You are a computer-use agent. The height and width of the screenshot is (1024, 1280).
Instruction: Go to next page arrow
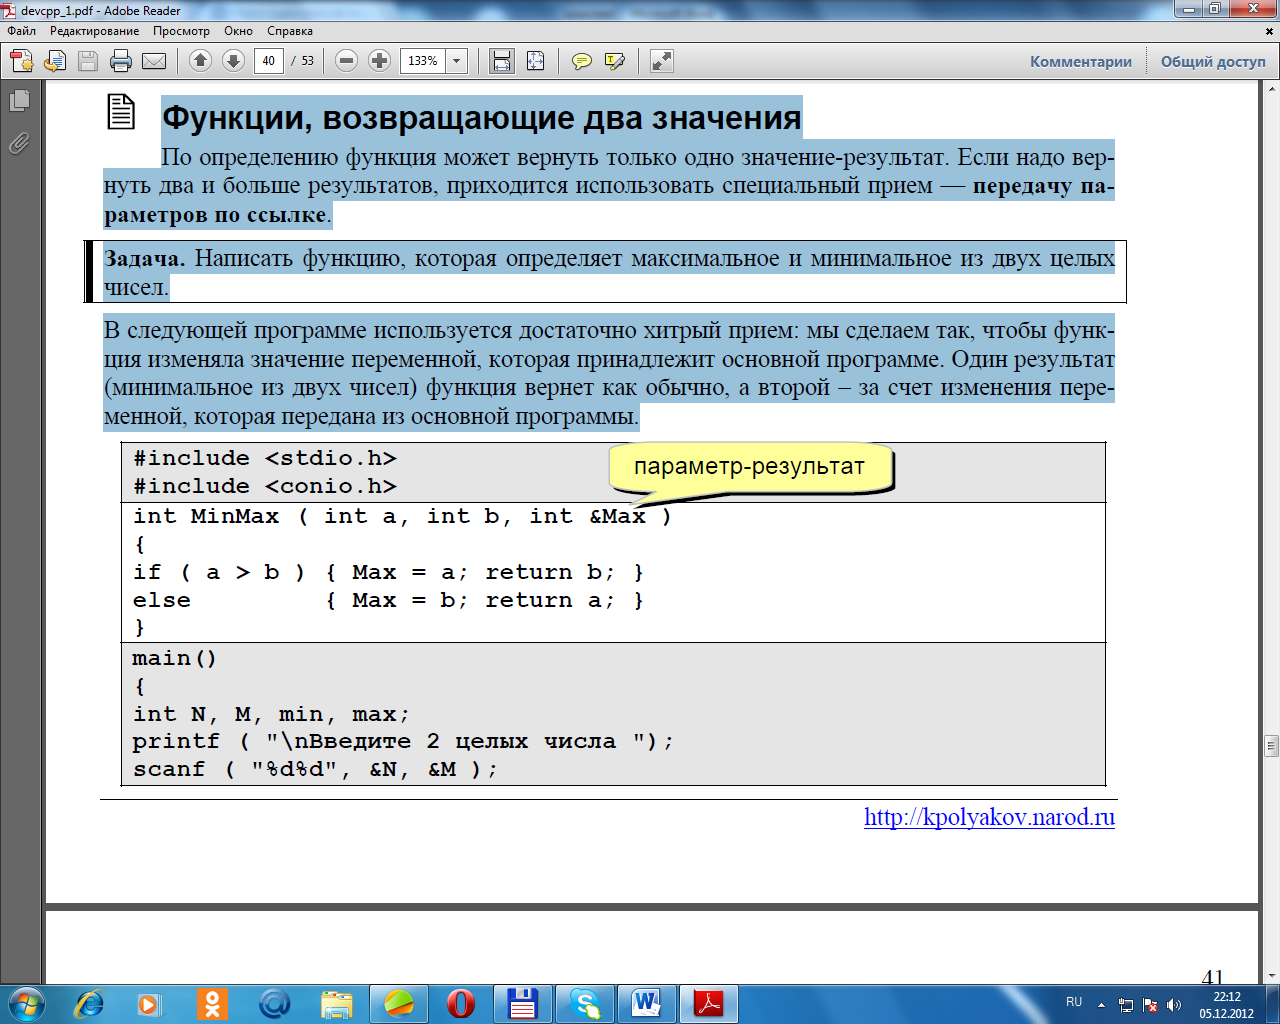233,61
